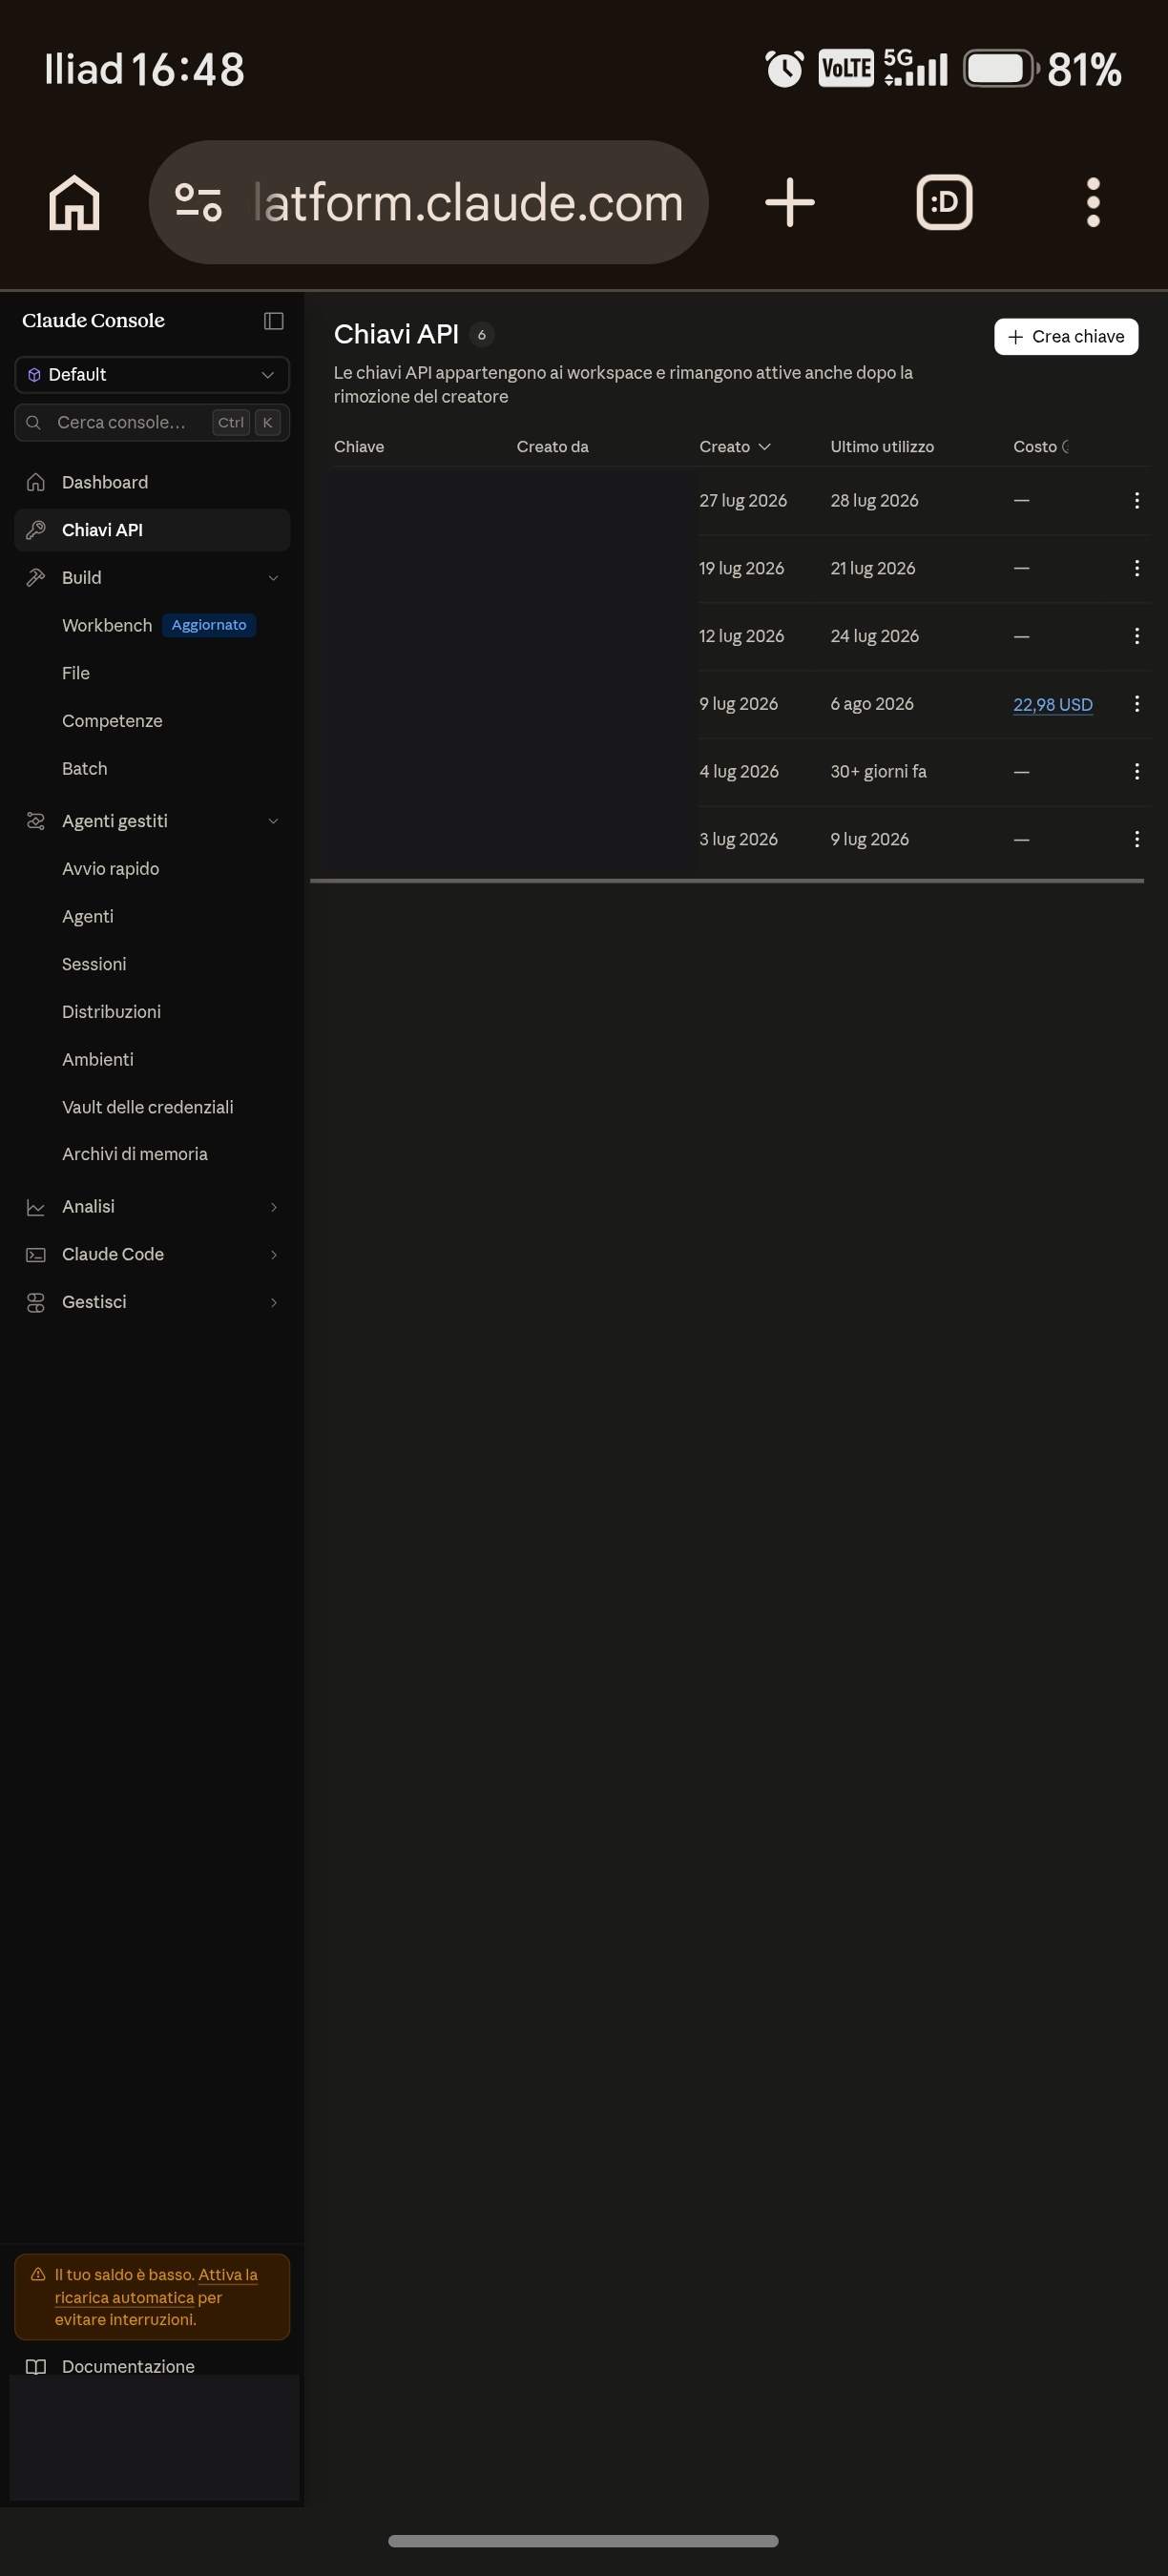Viewport: 1168px width, 2576px height.
Task: Open Batch in the sidebar
Action: [85, 769]
